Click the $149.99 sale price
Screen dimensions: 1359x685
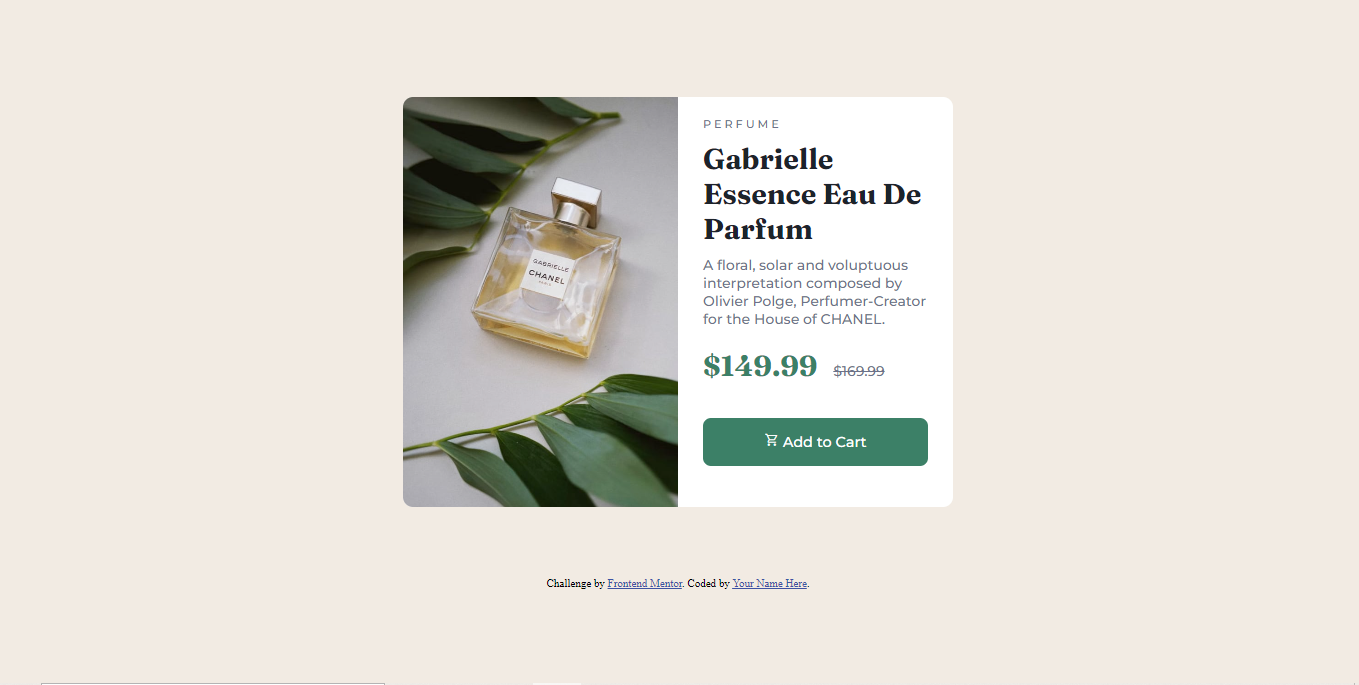(760, 366)
